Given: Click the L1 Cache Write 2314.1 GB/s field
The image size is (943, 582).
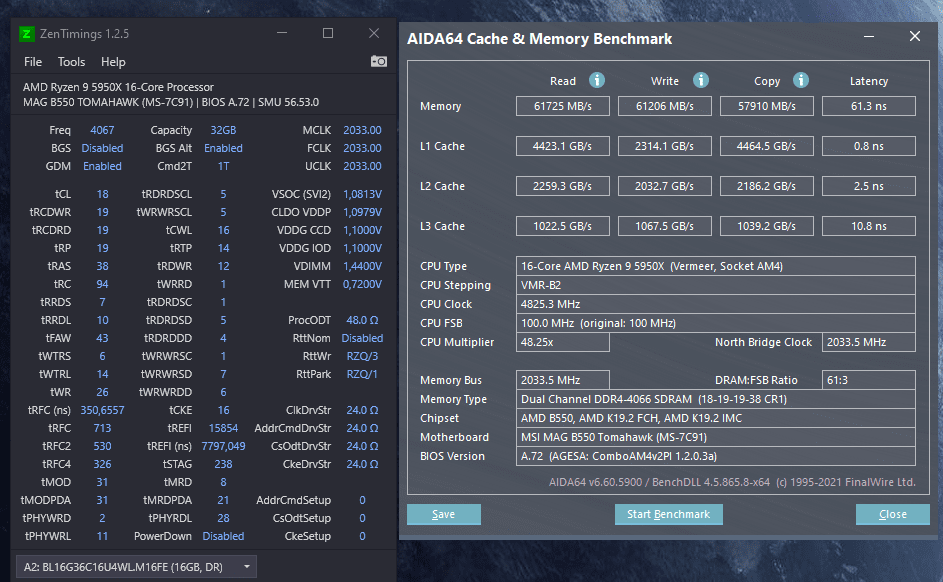Looking at the screenshot, I should [665, 146].
